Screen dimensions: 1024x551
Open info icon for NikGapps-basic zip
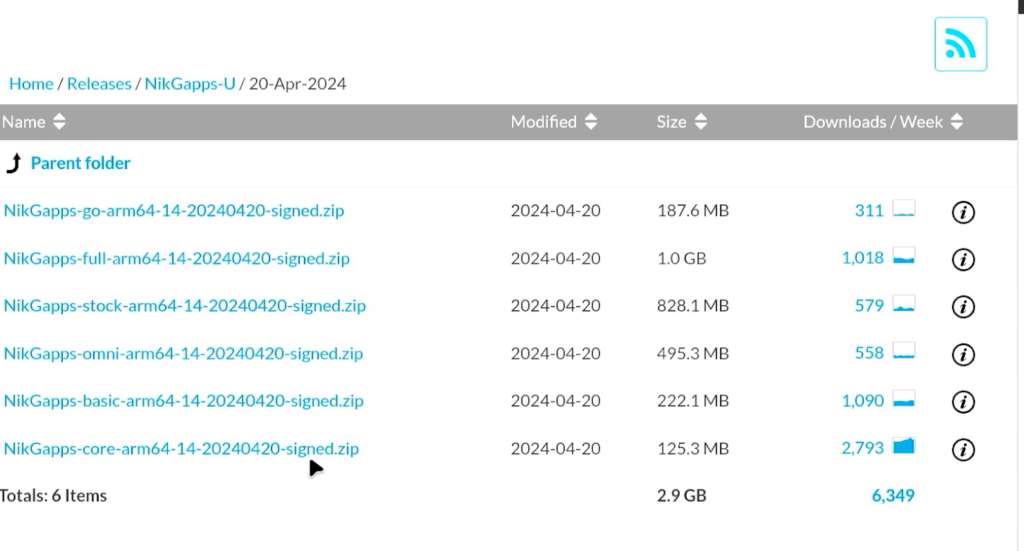pyautogui.click(x=962, y=402)
